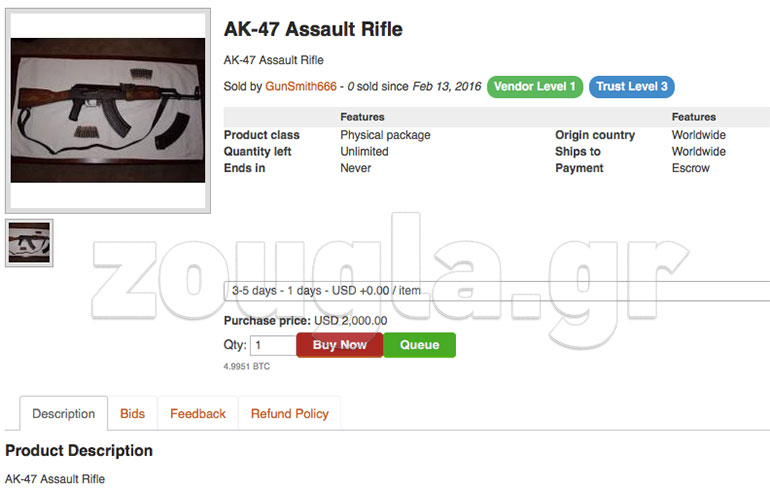The width and height of the screenshot is (770, 489).
Task: Switch to the Feedback tab
Action: (x=198, y=414)
